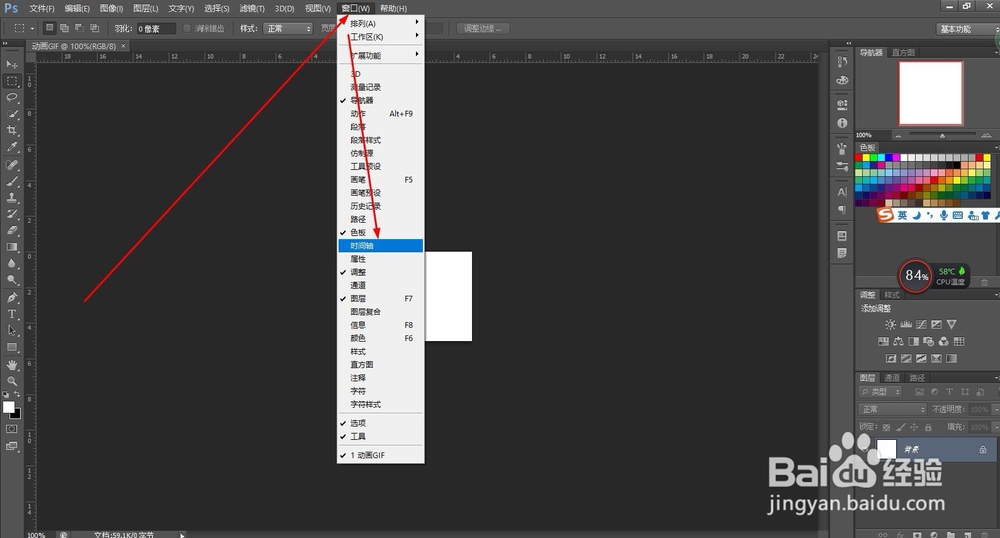Toggle the 消除锯齿 anti-alias checkbox
Viewport: 1000px width, 538px height.
click(187, 29)
